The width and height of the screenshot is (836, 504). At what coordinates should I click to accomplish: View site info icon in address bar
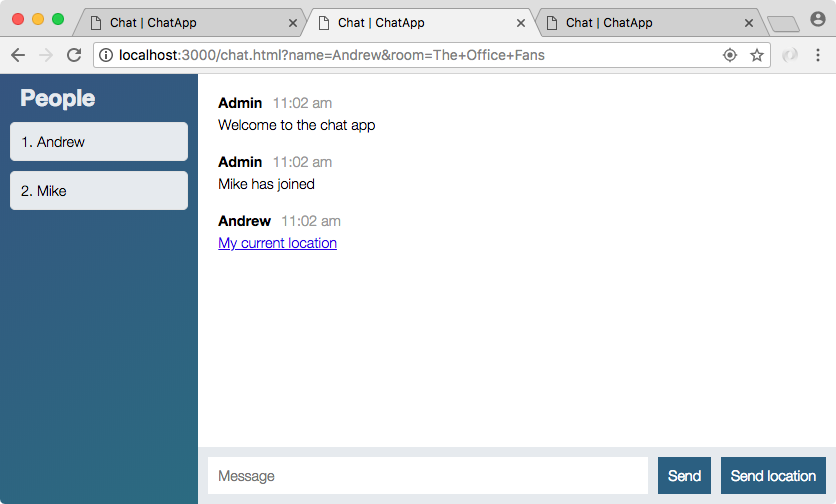point(106,55)
